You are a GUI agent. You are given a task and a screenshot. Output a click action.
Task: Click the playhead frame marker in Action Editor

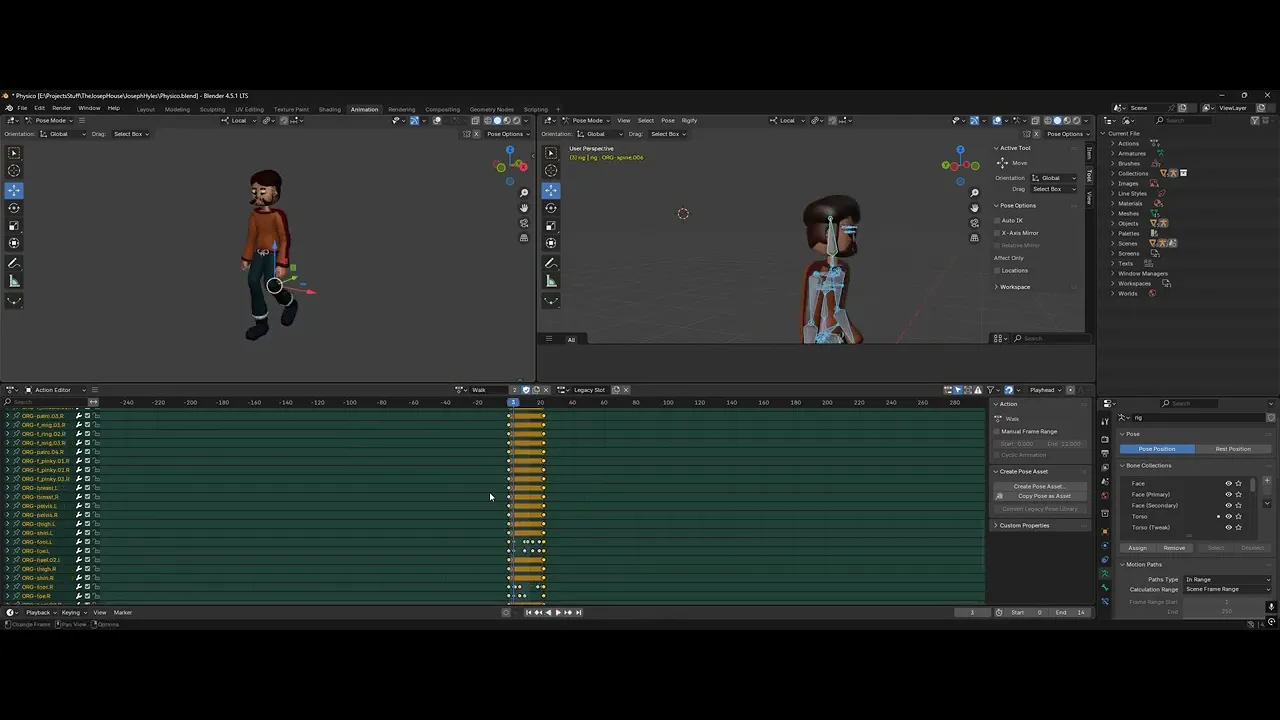513,402
